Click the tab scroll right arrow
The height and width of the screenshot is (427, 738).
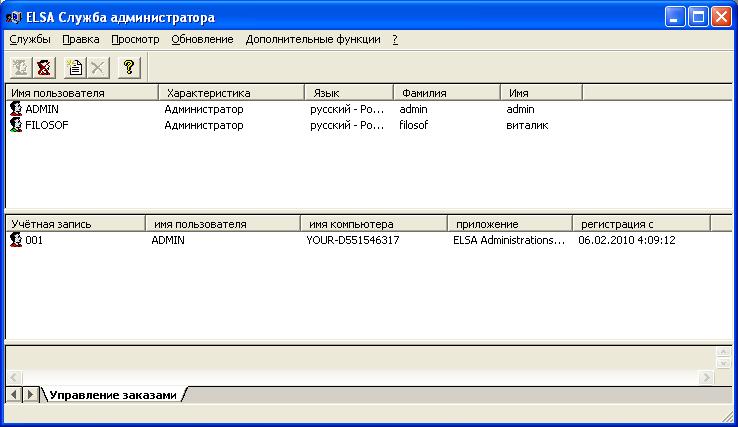point(30,395)
